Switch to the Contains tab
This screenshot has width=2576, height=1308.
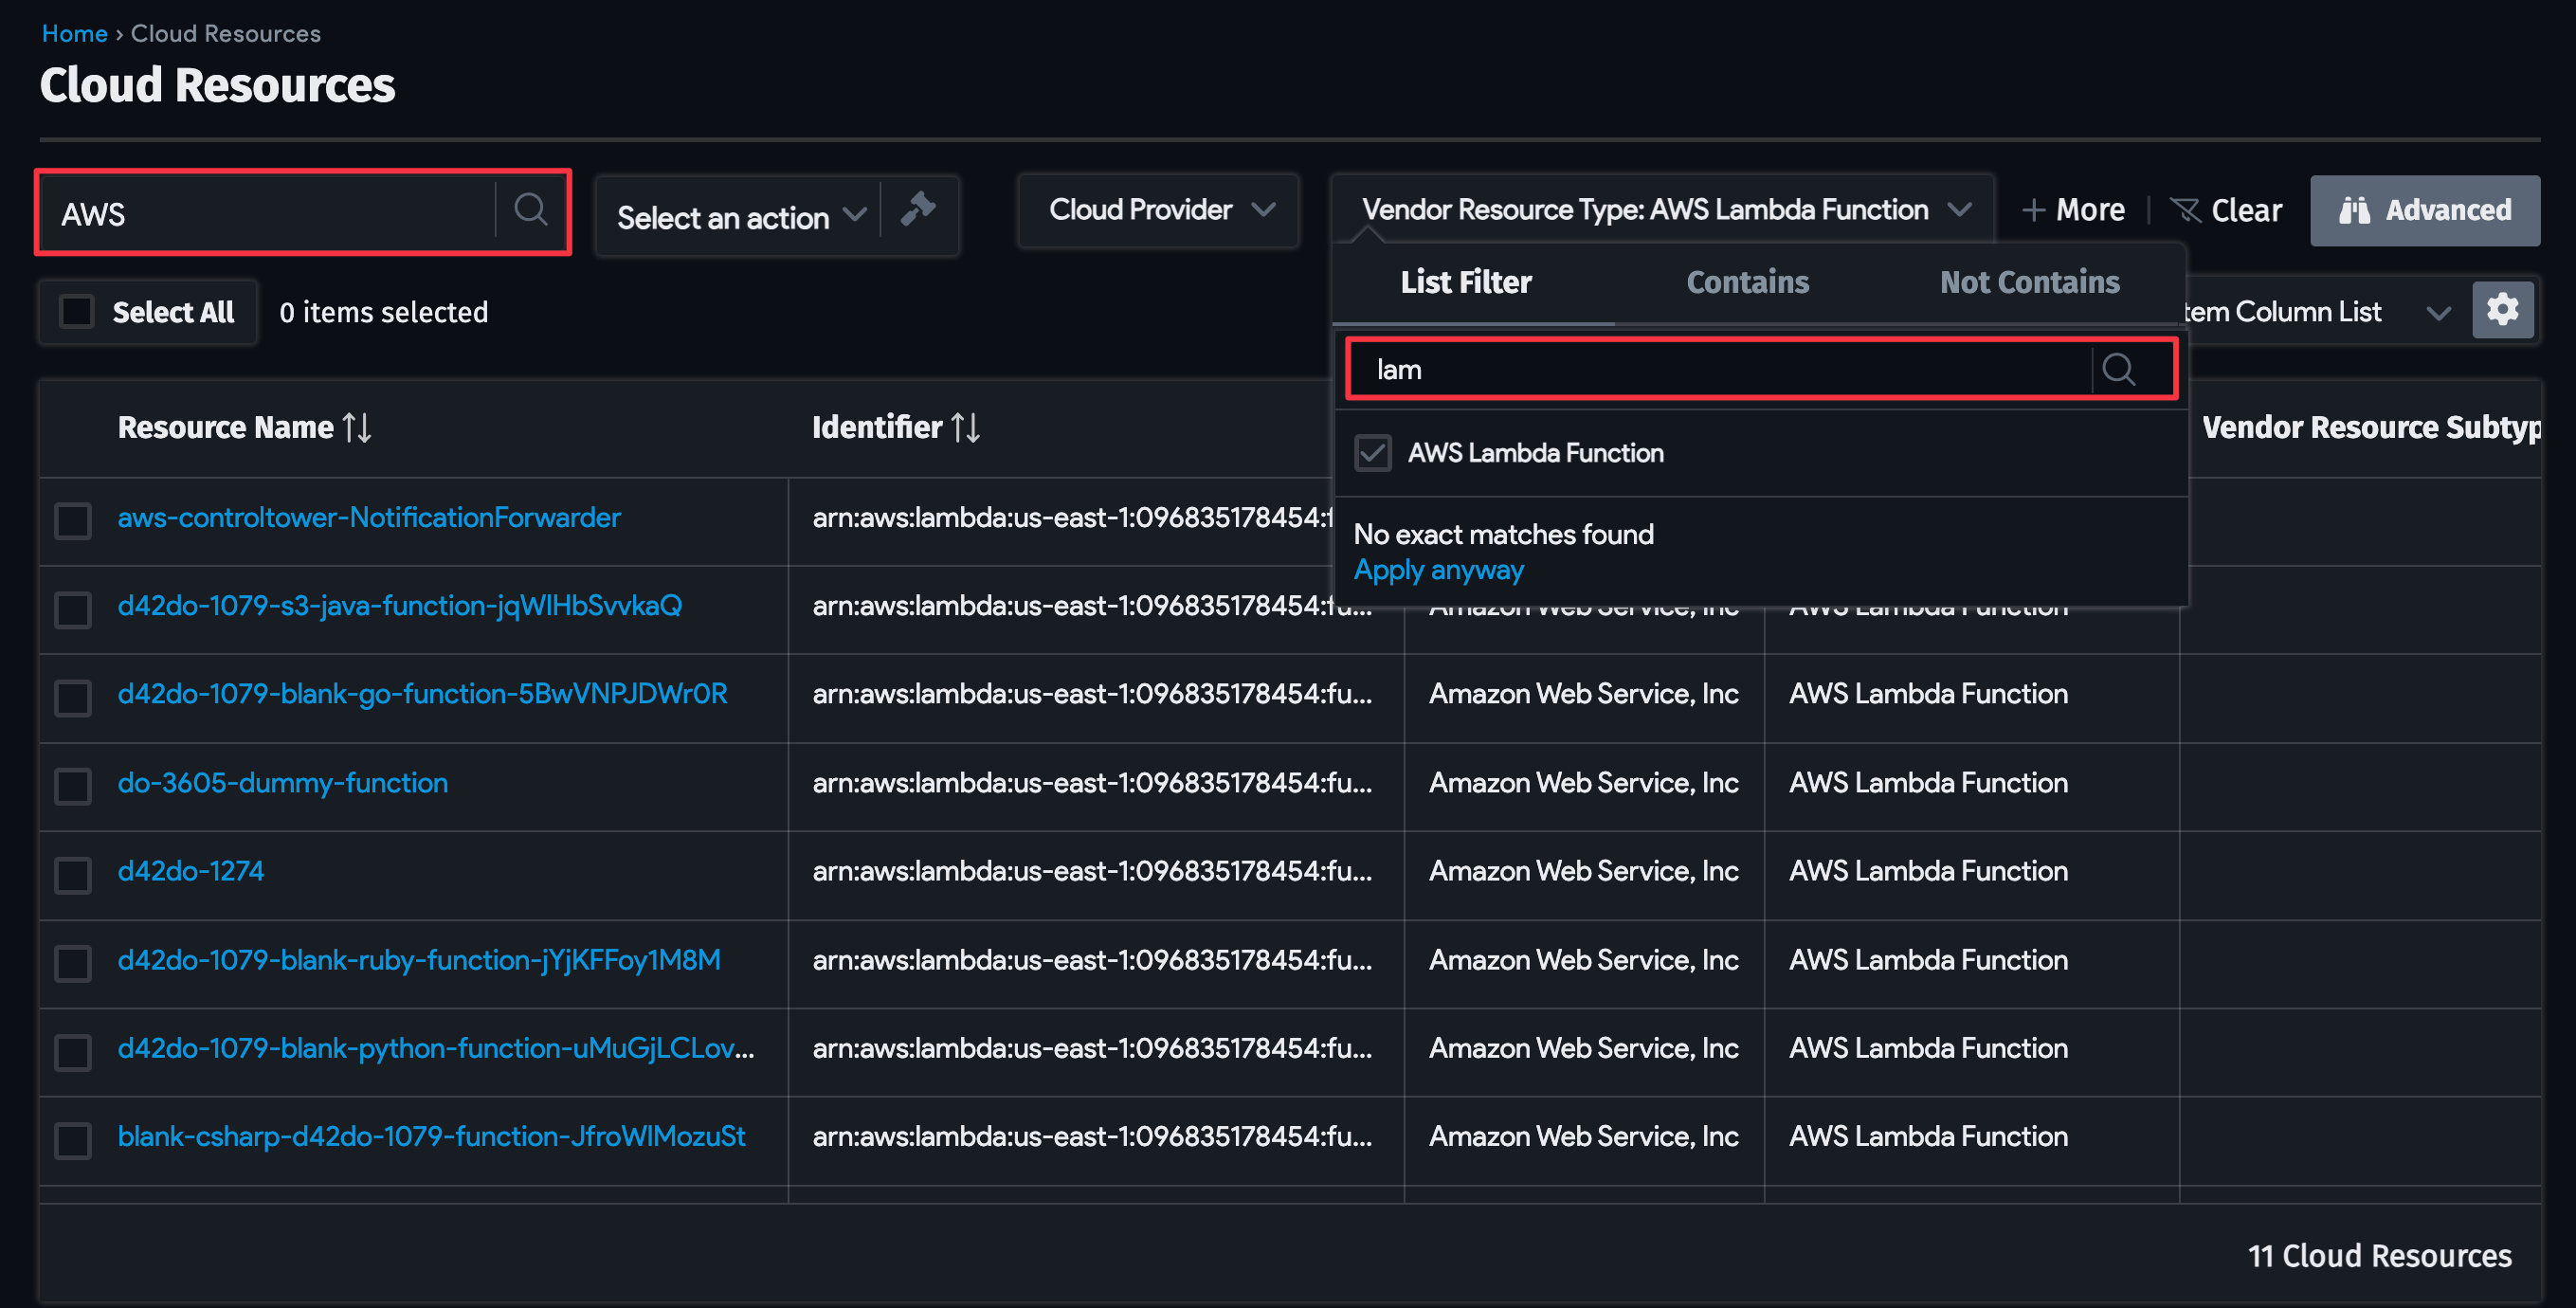tap(1746, 282)
